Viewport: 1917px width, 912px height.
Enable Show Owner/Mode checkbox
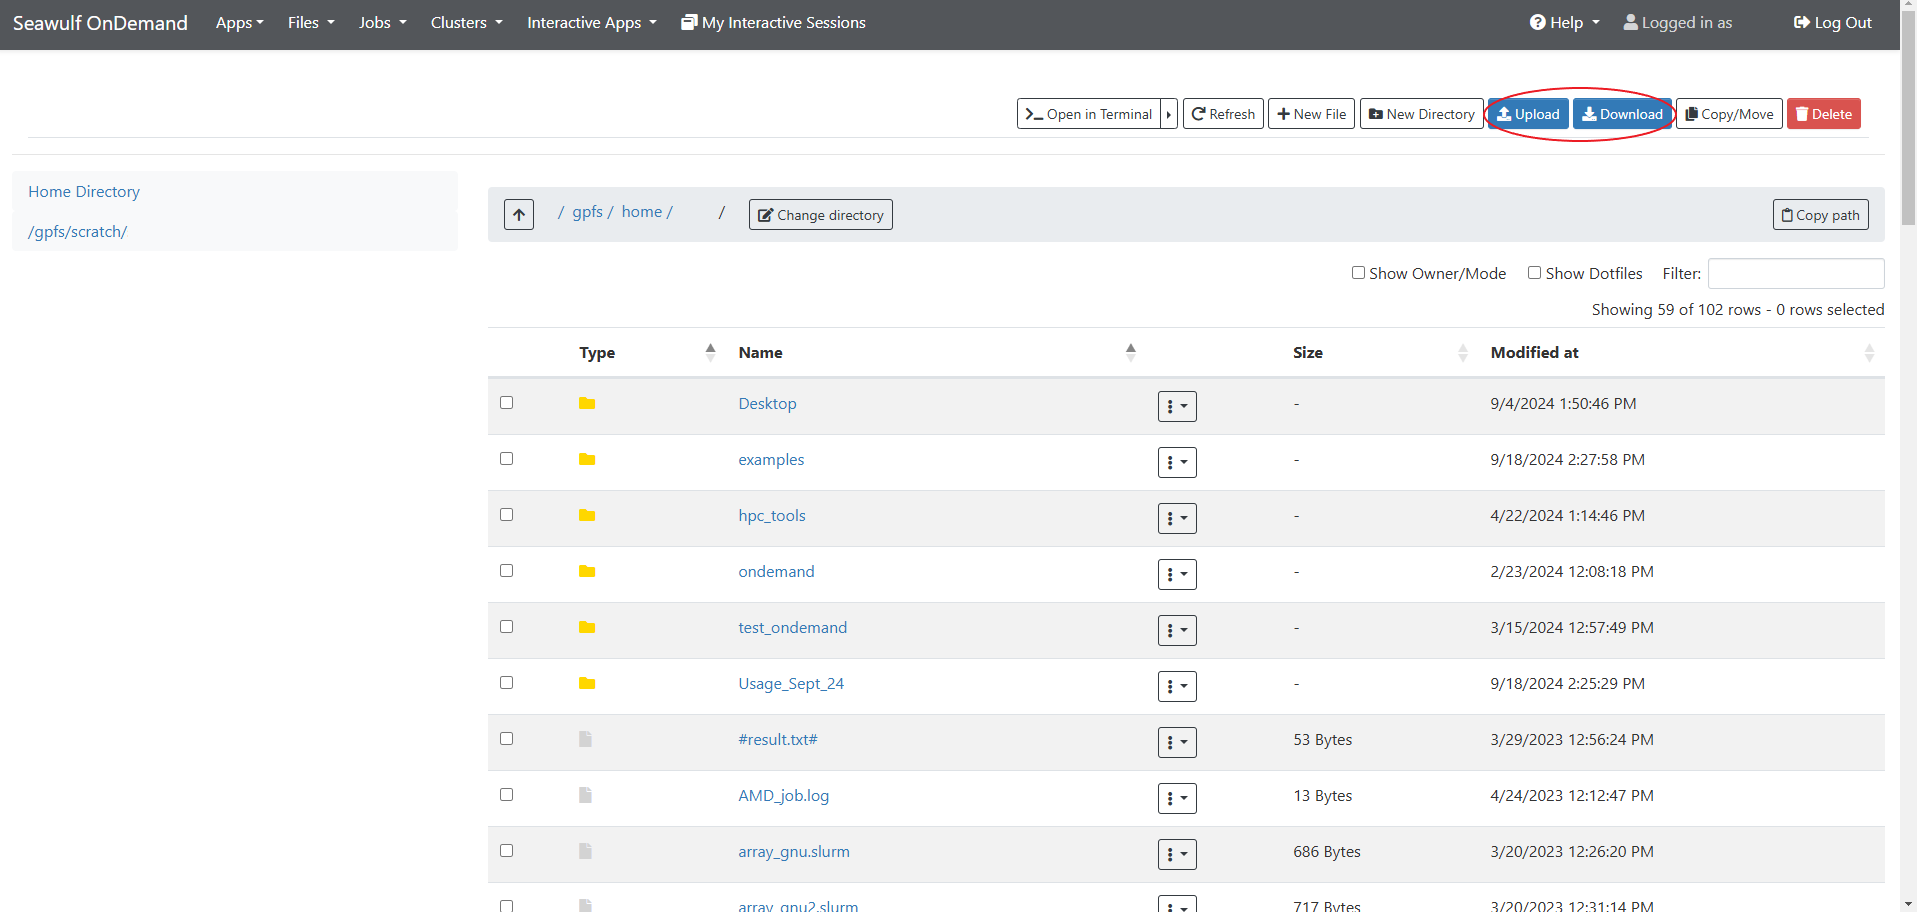click(1358, 272)
